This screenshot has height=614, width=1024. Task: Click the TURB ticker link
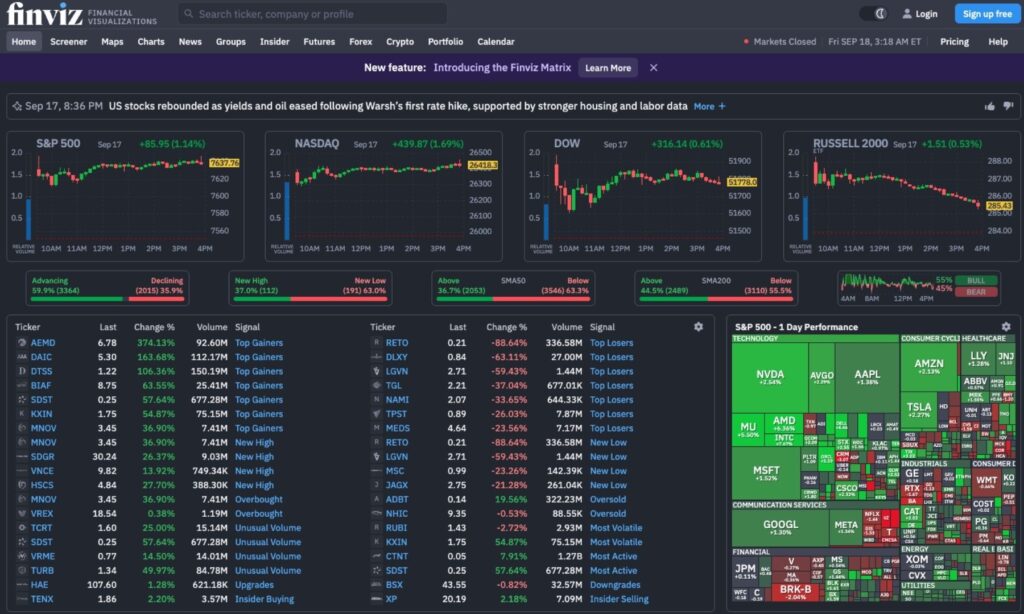click(42, 570)
